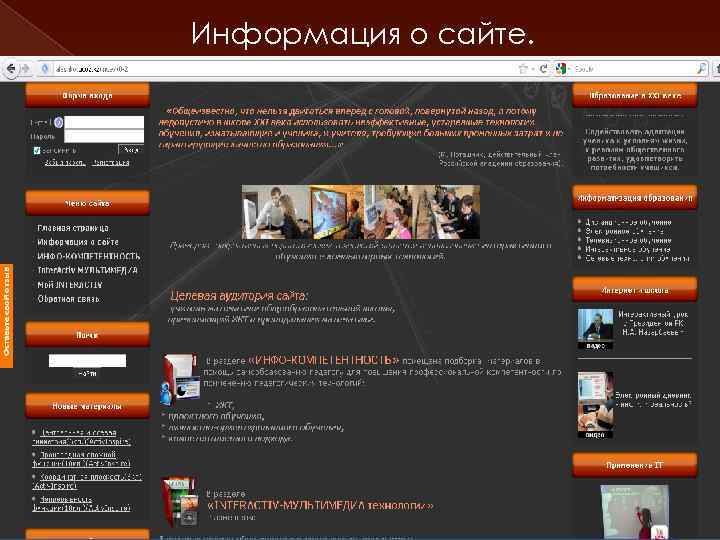Click the forgot password link
Viewport: 720px width, 540px height.
tap(64, 163)
